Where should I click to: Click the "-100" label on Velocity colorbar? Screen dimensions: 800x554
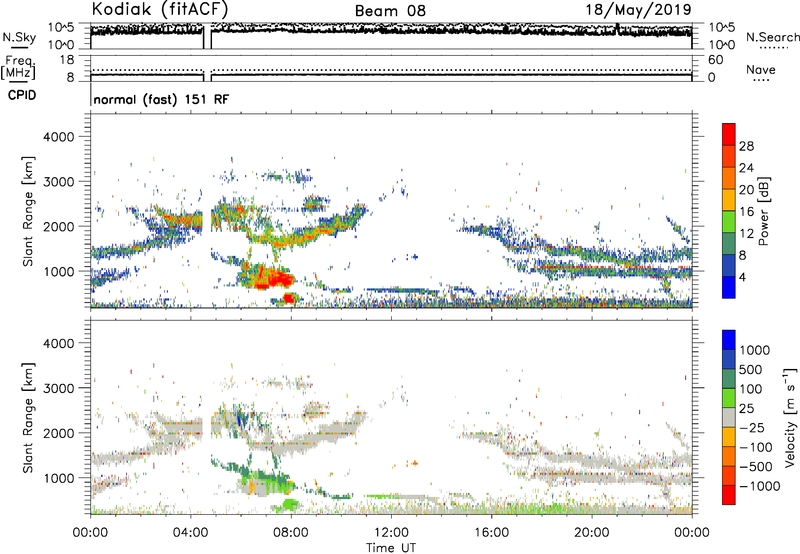pyautogui.click(x=756, y=447)
